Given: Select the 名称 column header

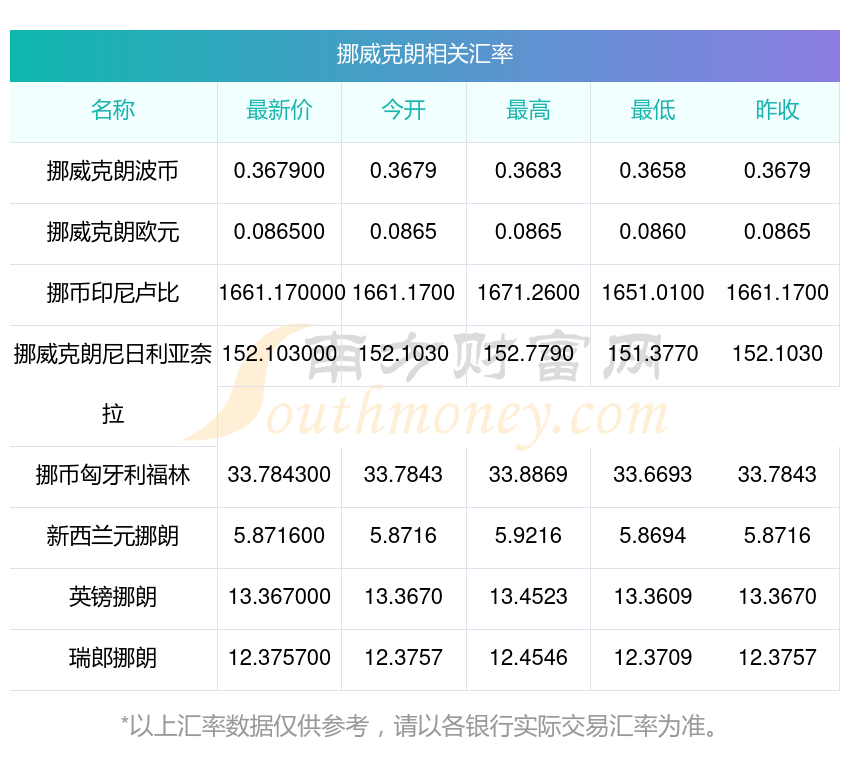Looking at the screenshot, I should (x=113, y=110).
